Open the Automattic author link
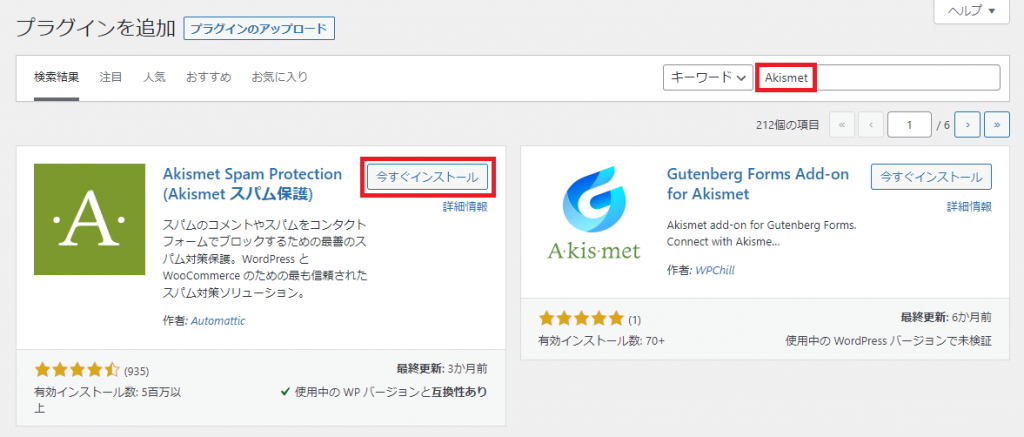The height and width of the screenshot is (437, 1024). point(218,321)
